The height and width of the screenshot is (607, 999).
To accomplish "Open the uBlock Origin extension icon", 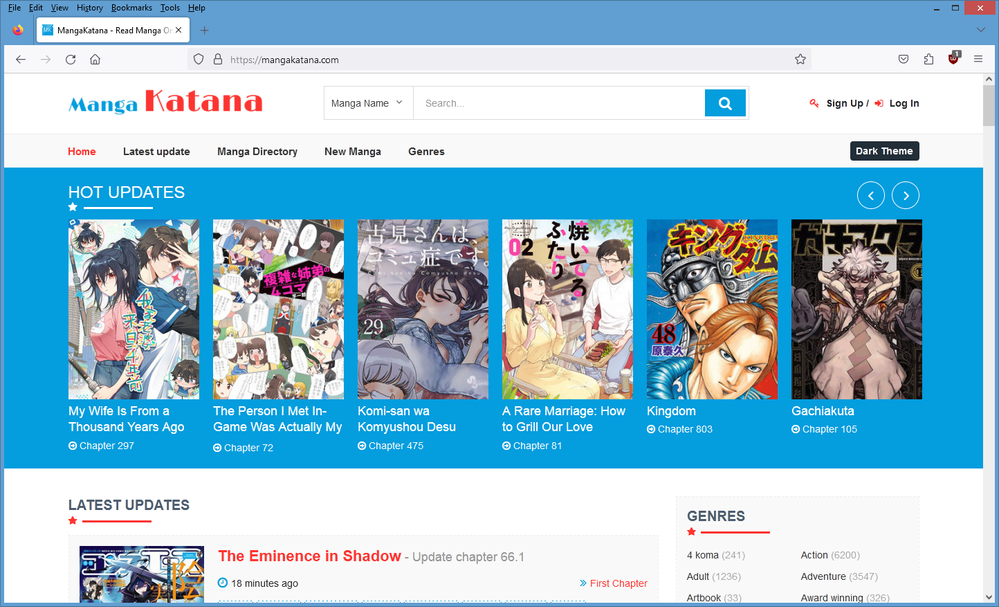I will coord(954,58).
